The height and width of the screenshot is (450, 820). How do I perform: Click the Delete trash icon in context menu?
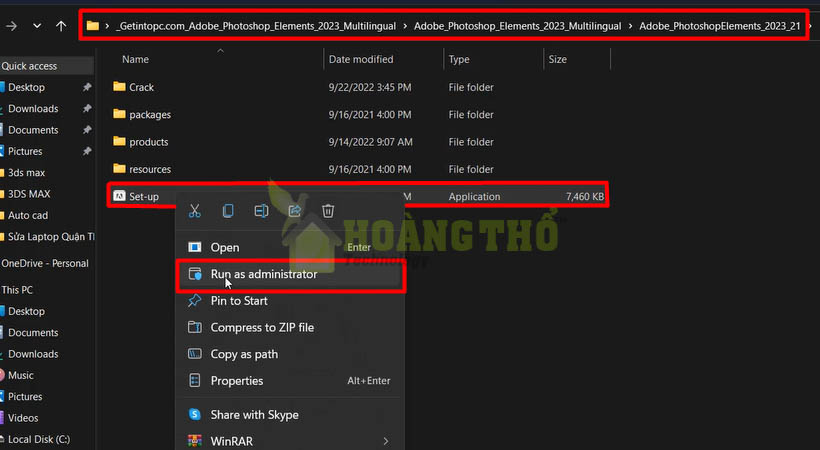[328, 211]
